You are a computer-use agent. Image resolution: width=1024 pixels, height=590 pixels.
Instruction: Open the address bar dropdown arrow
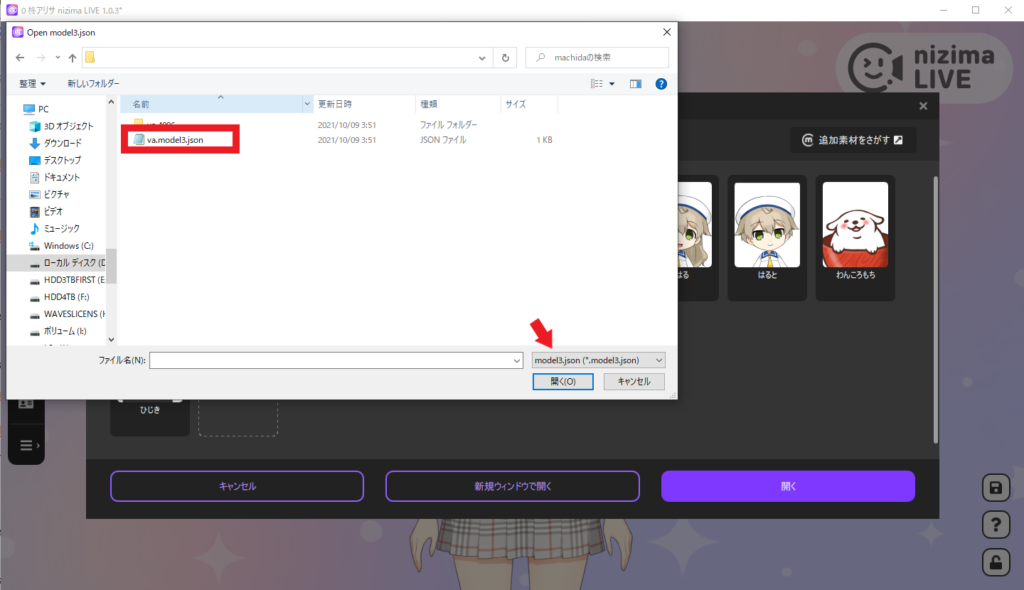(481, 57)
